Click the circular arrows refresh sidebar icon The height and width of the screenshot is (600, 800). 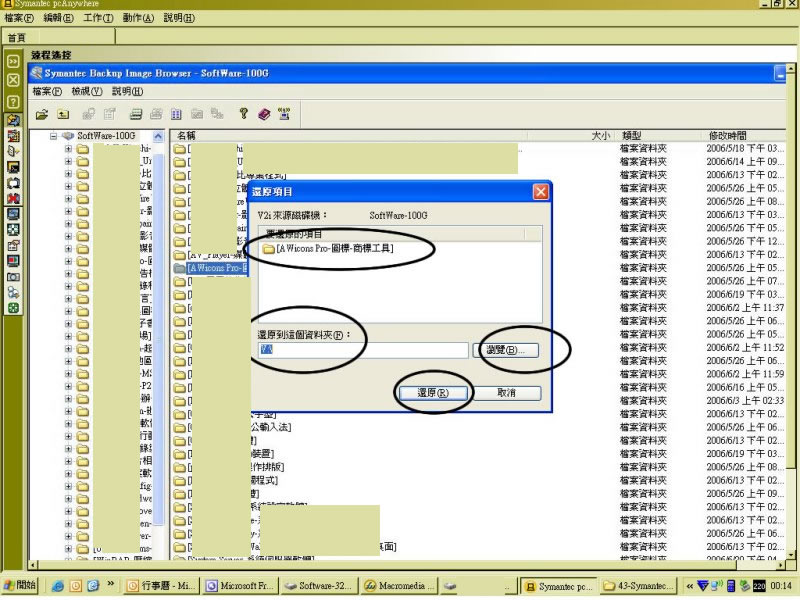(13, 183)
